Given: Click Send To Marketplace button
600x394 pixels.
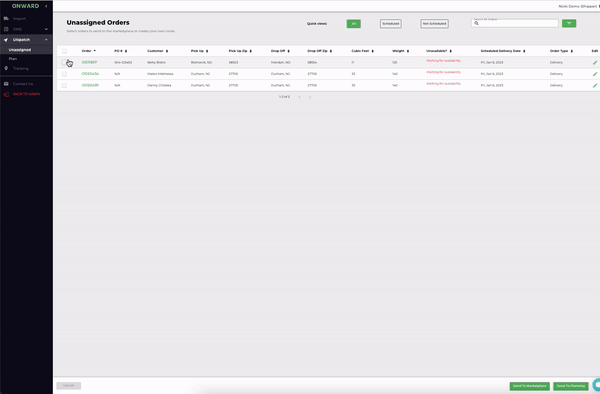Looking at the screenshot, I should click(530, 386).
